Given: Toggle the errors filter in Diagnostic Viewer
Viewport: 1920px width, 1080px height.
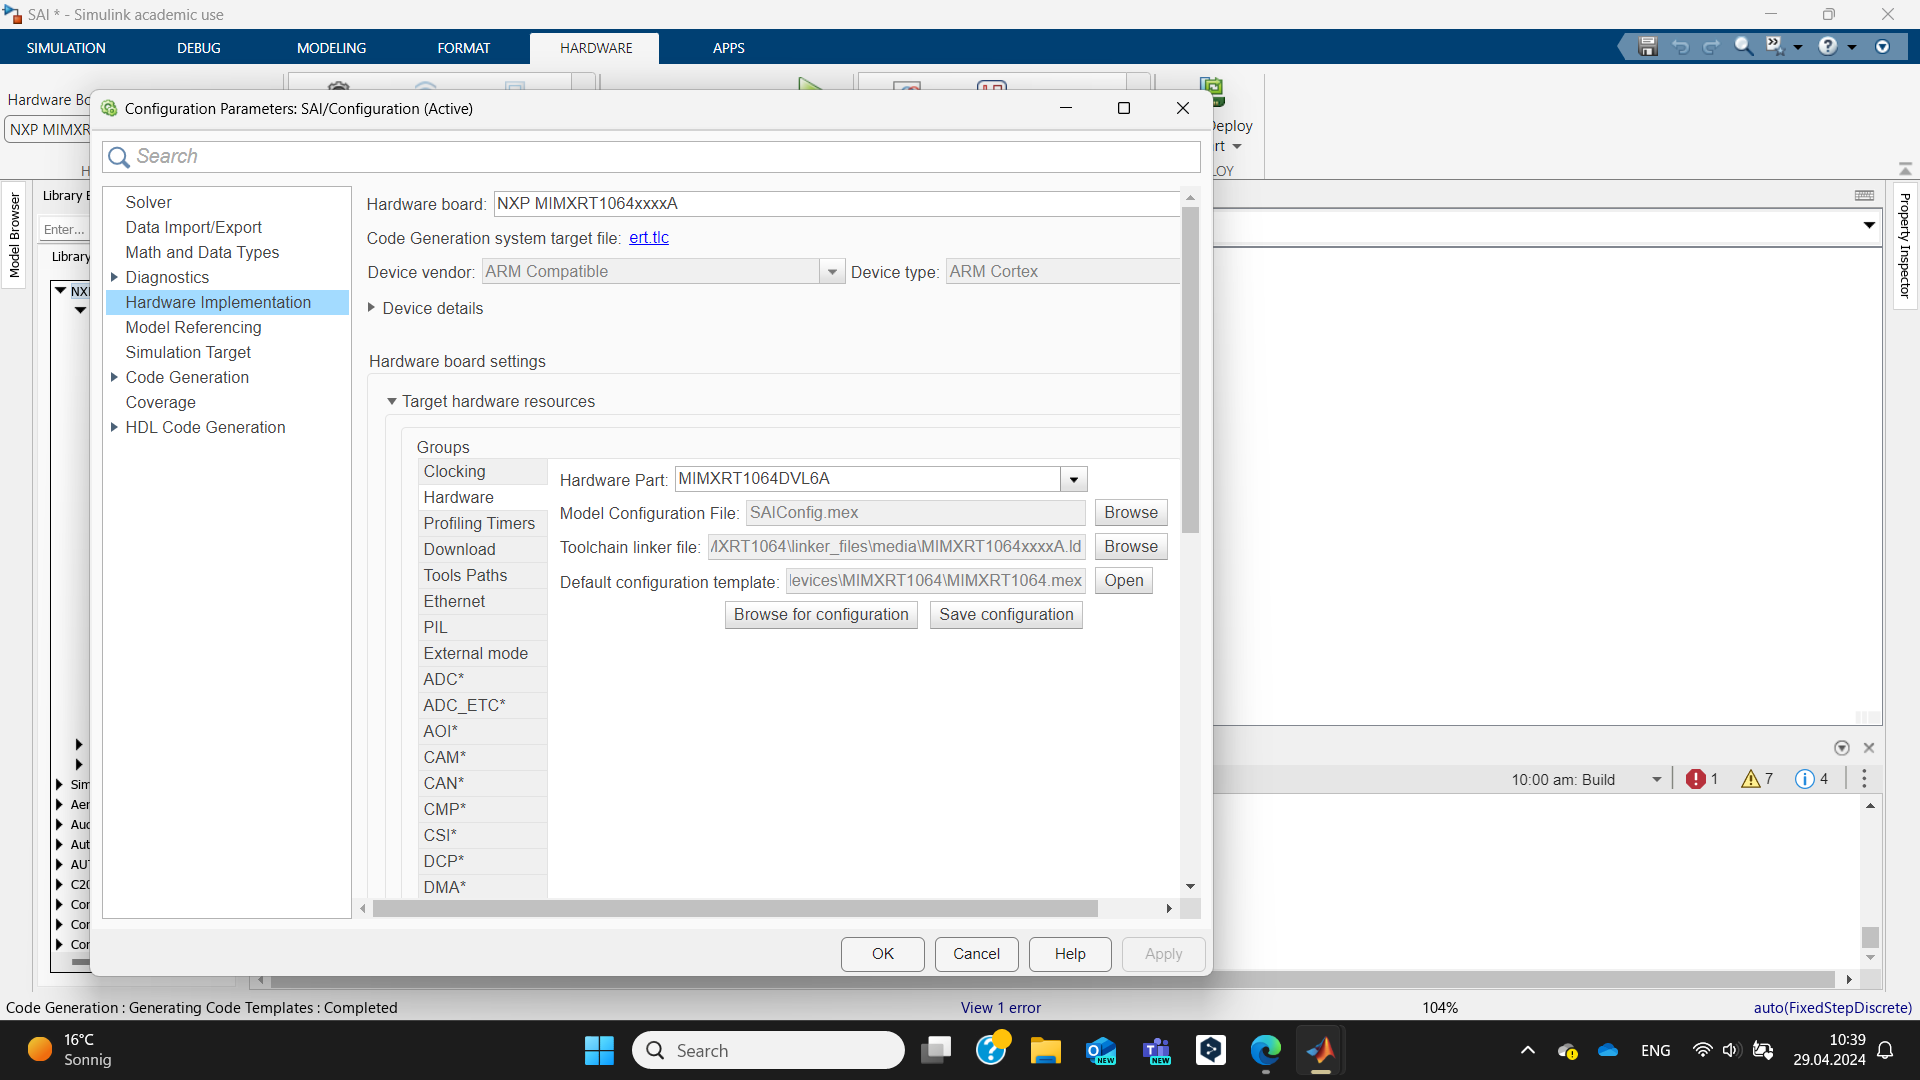Looking at the screenshot, I should (1701, 779).
